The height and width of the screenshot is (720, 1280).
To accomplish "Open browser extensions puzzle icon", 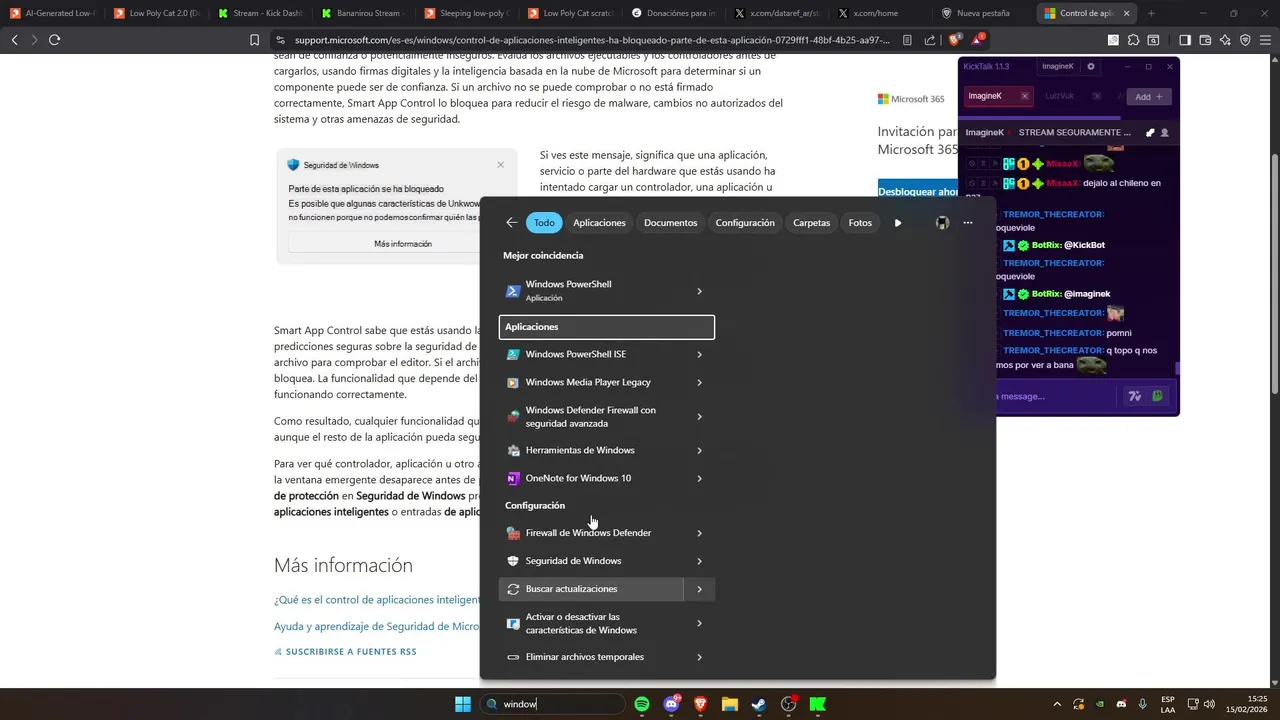I will [x=1133, y=40].
